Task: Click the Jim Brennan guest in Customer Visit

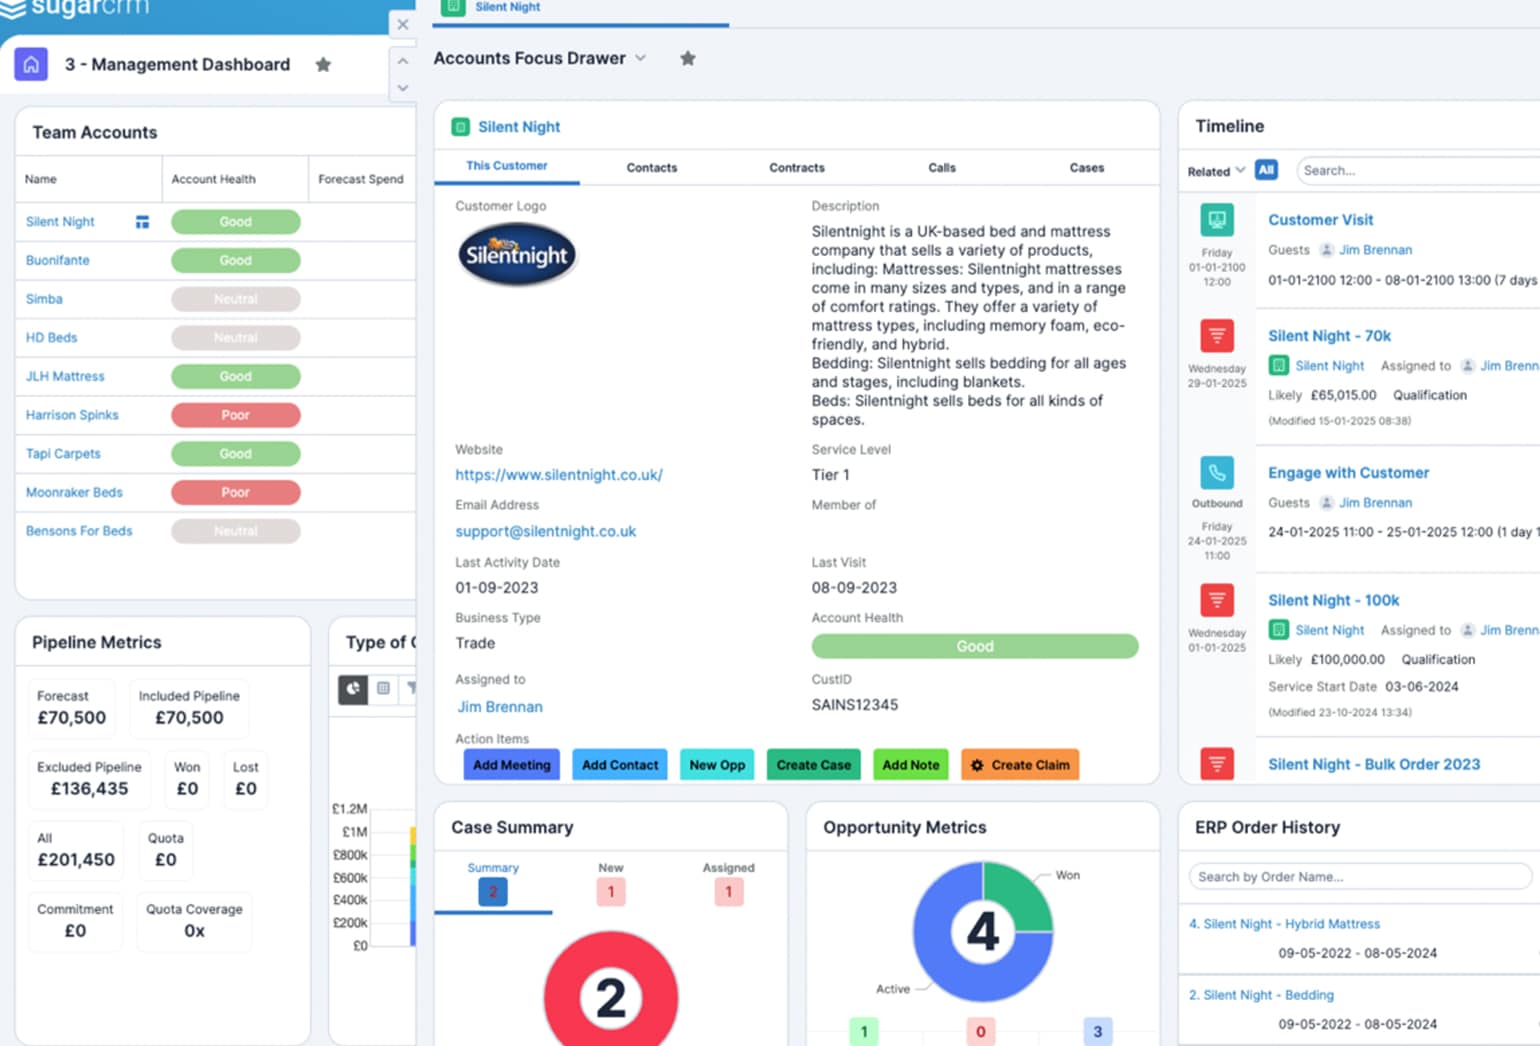Action: 1375,250
